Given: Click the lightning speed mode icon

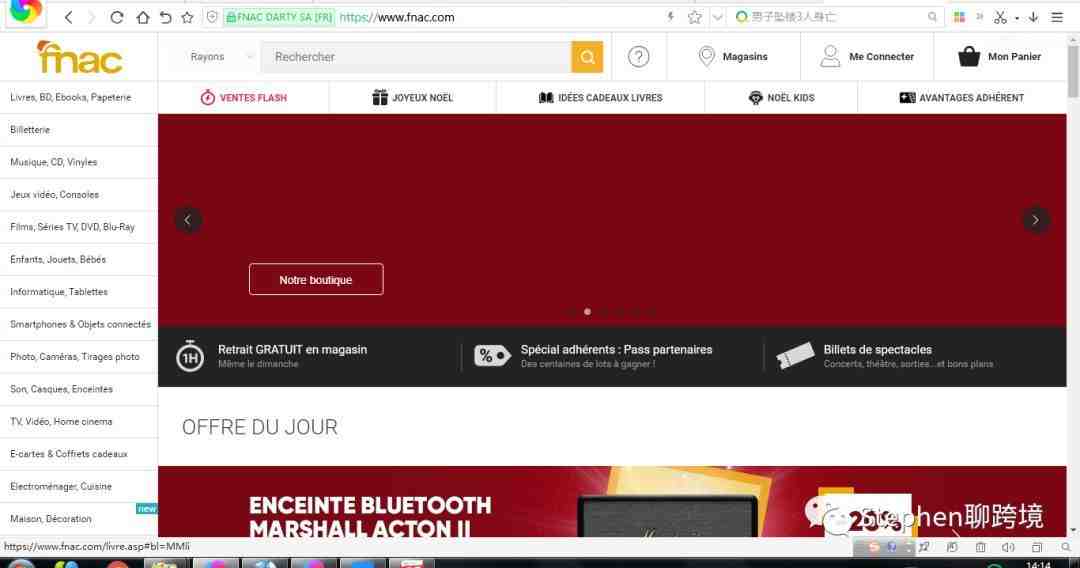Looking at the screenshot, I should pos(670,17).
